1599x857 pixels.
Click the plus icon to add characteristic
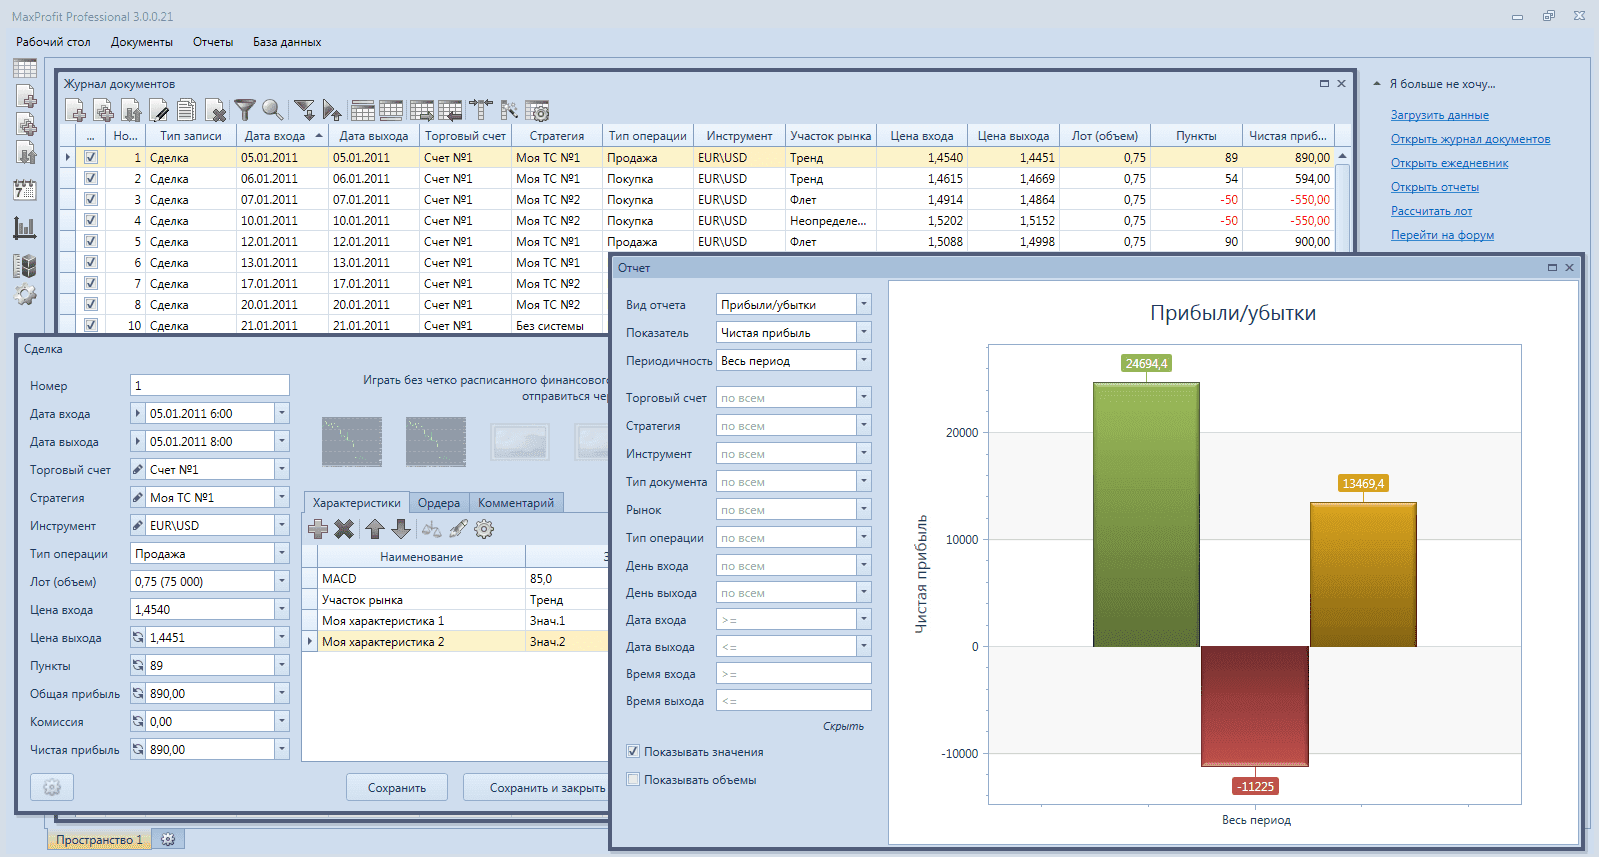click(318, 529)
